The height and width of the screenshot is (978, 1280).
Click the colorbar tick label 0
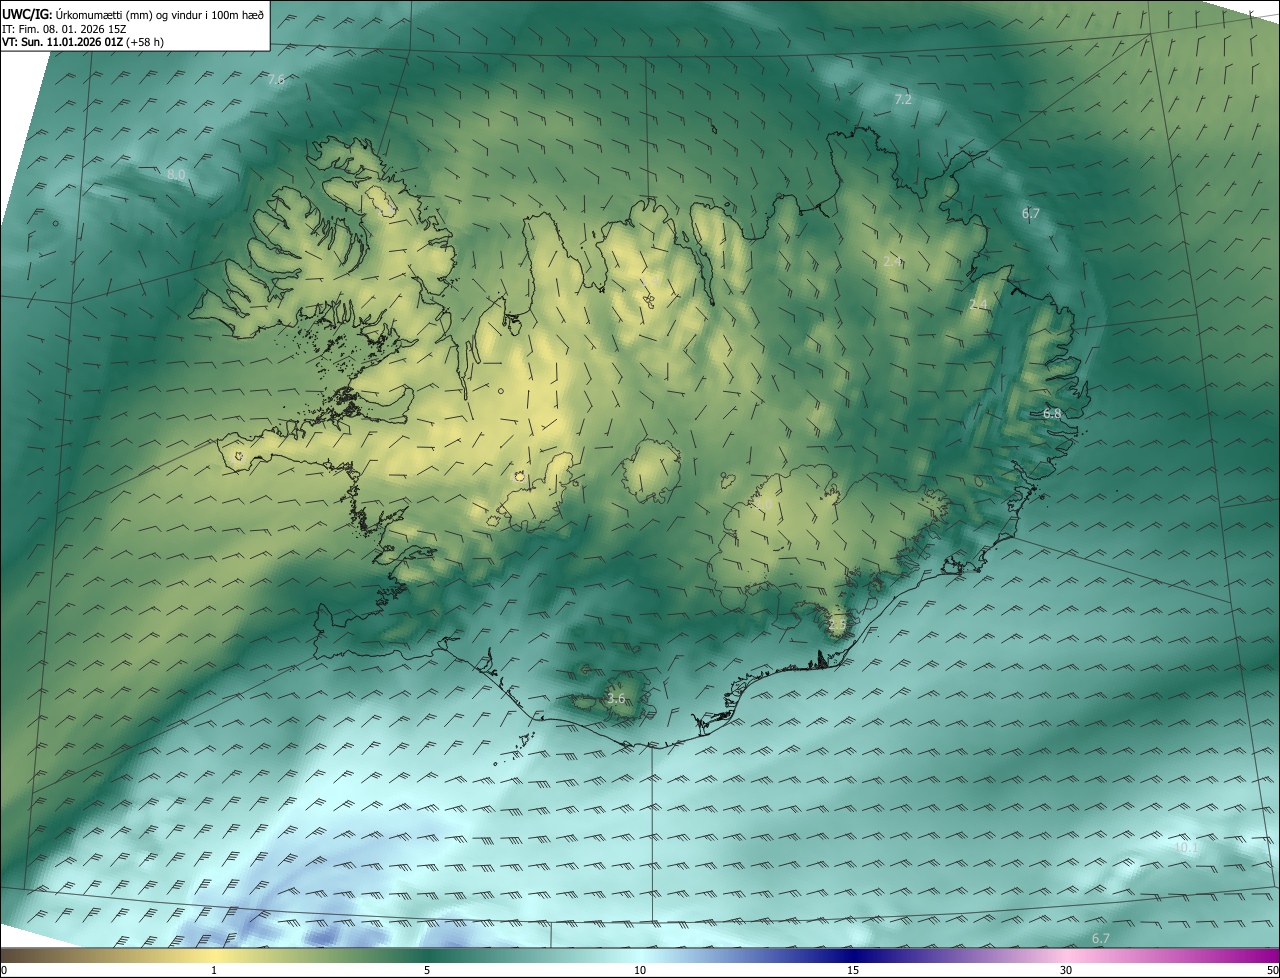4,970
